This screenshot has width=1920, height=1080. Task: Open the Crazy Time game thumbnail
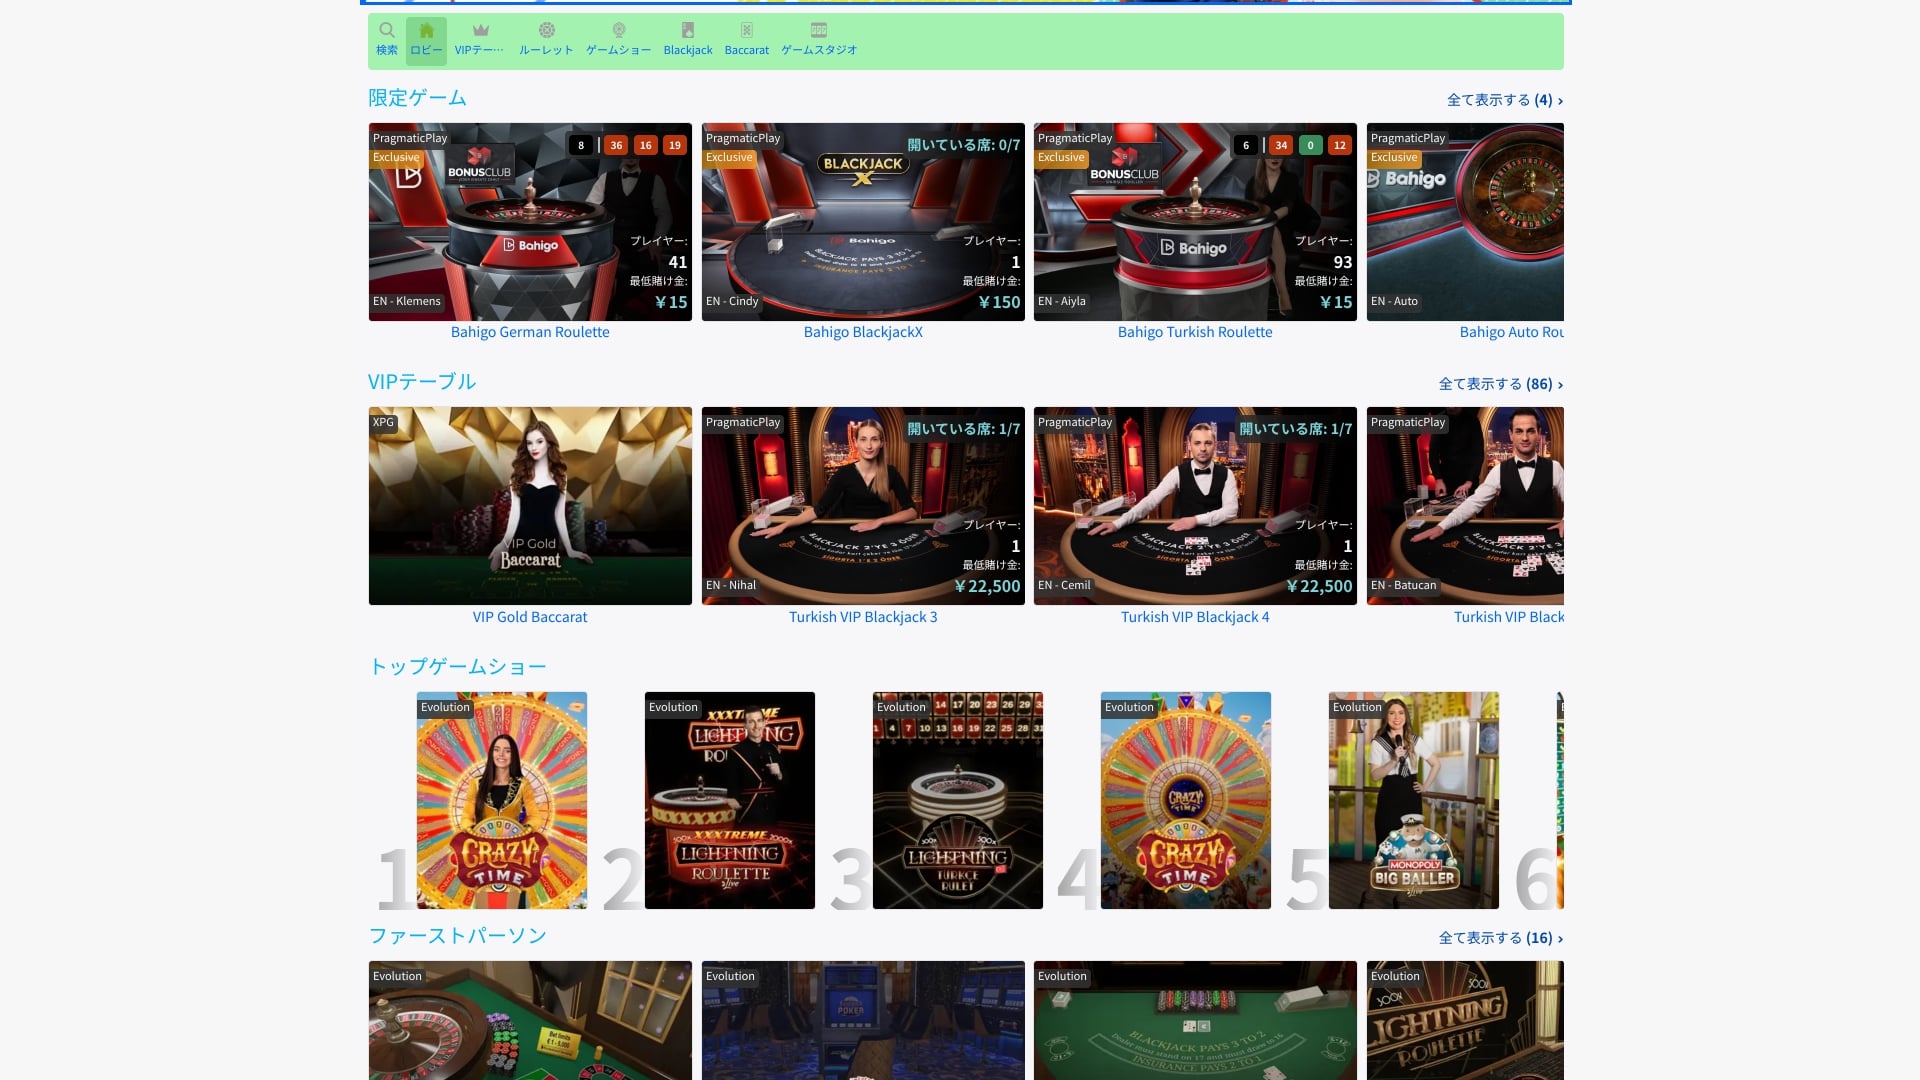coord(501,799)
